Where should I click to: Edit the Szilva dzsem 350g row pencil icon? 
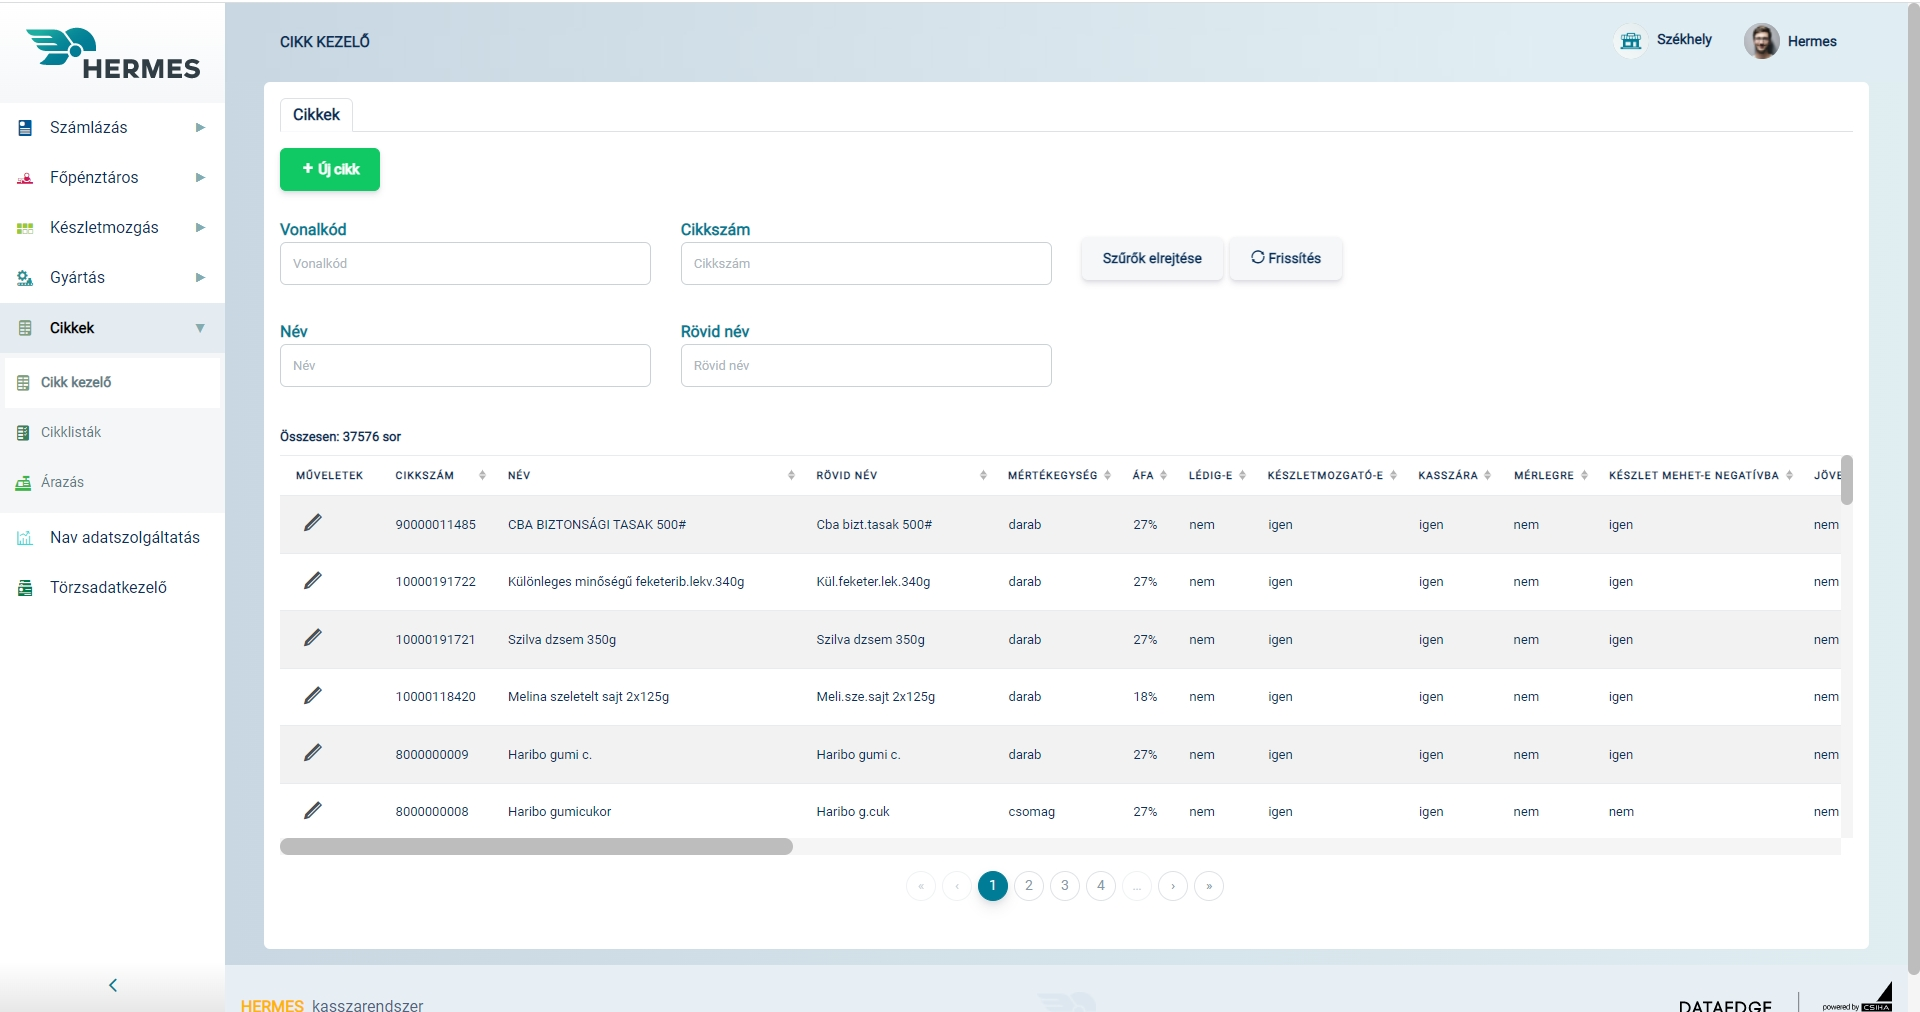click(x=314, y=638)
